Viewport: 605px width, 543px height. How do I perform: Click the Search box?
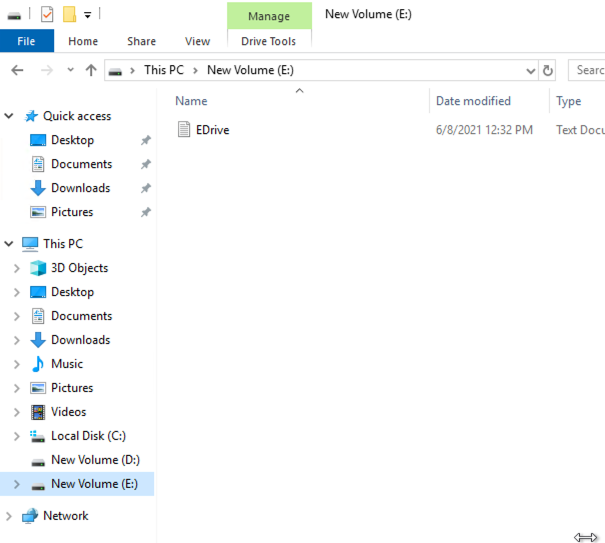pyautogui.click(x=587, y=70)
